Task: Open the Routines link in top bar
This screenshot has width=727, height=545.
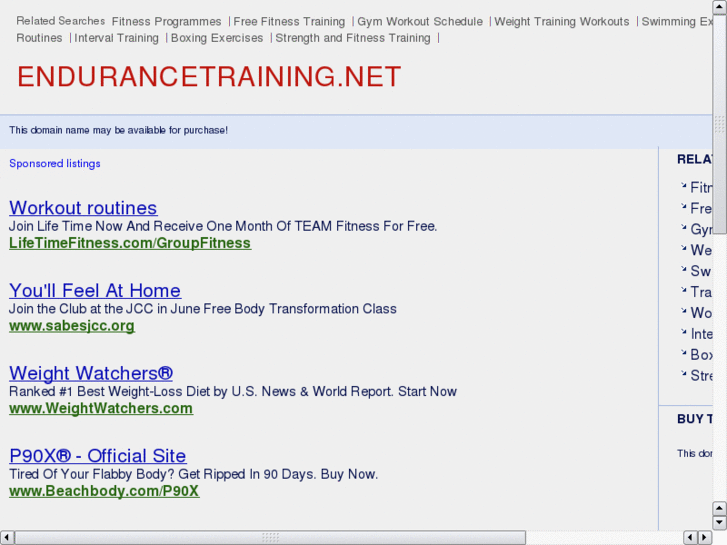Action: click(39, 38)
